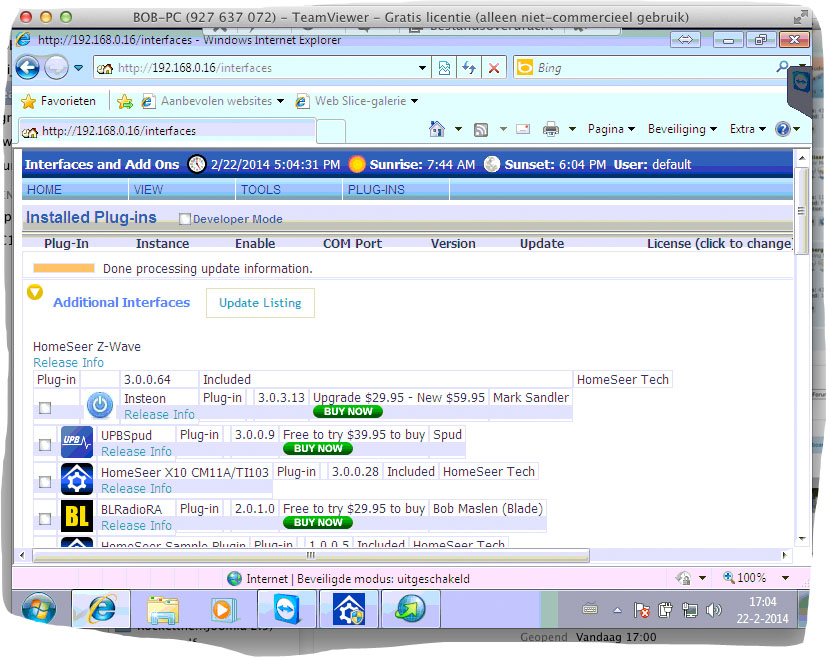Open the 100% zoom level dropdown
The image size is (826, 657).
pyautogui.click(x=785, y=578)
